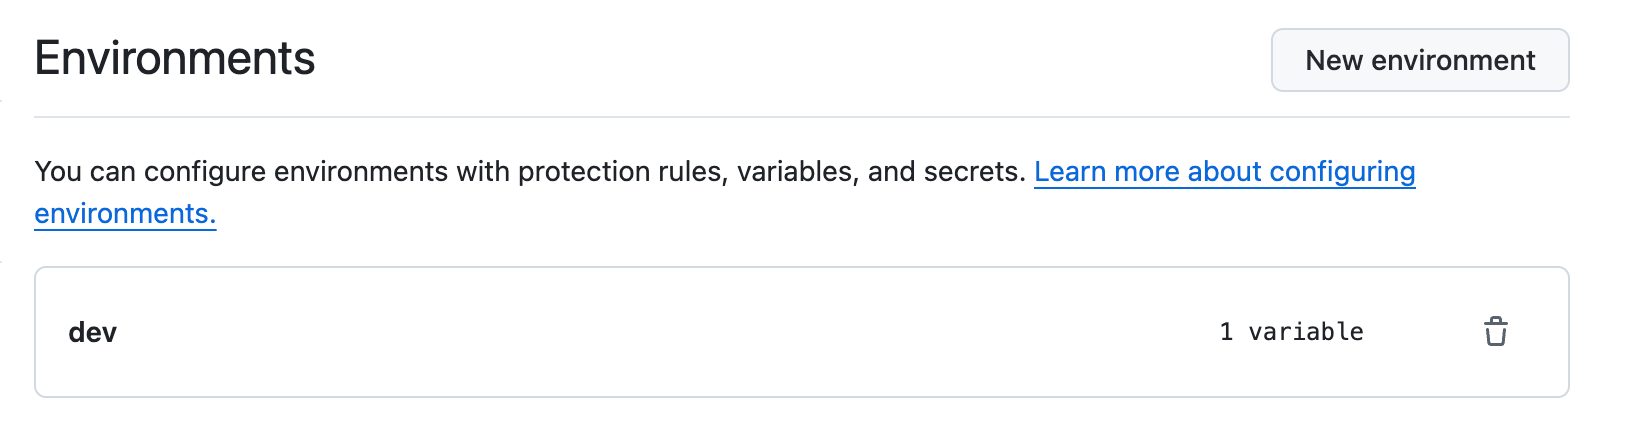
Task: Click 'Learn more about configuring' blue text
Action: click(x=1223, y=172)
